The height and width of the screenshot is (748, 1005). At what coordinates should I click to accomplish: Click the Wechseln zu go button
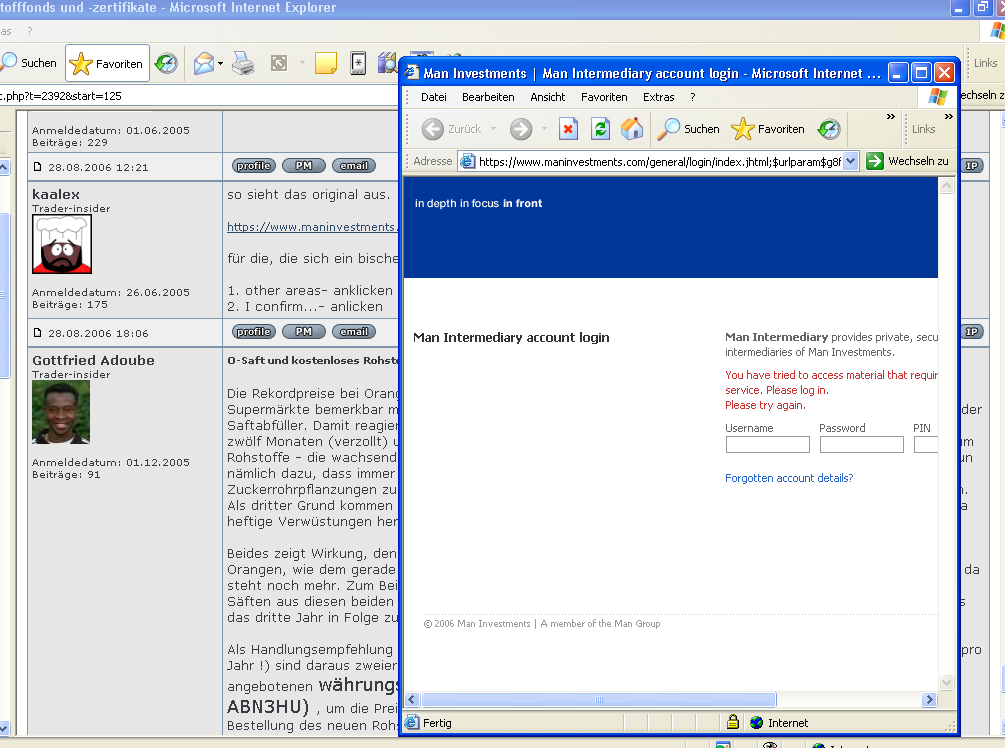(907, 161)
